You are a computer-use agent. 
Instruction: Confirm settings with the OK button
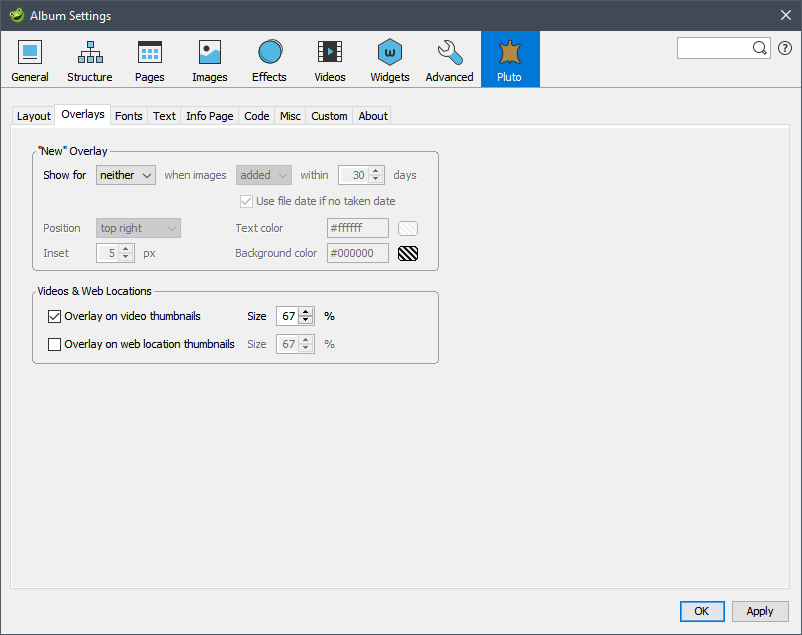click(702, 611)
